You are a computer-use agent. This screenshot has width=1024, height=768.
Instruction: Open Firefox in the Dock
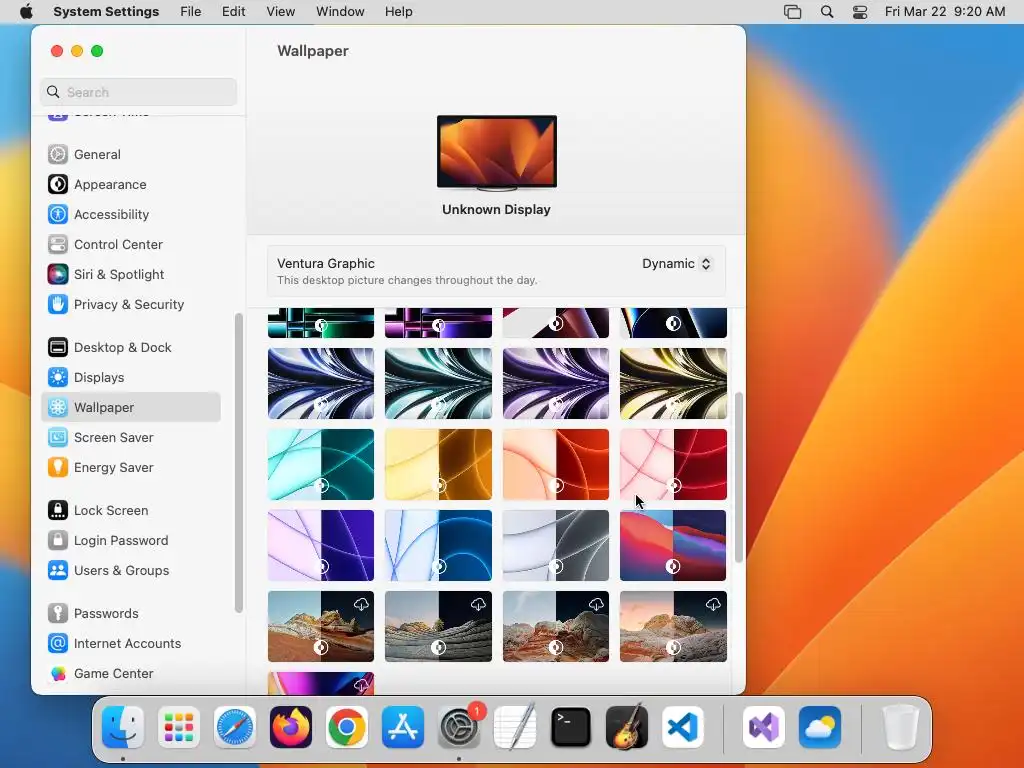(x=291, y=727)
